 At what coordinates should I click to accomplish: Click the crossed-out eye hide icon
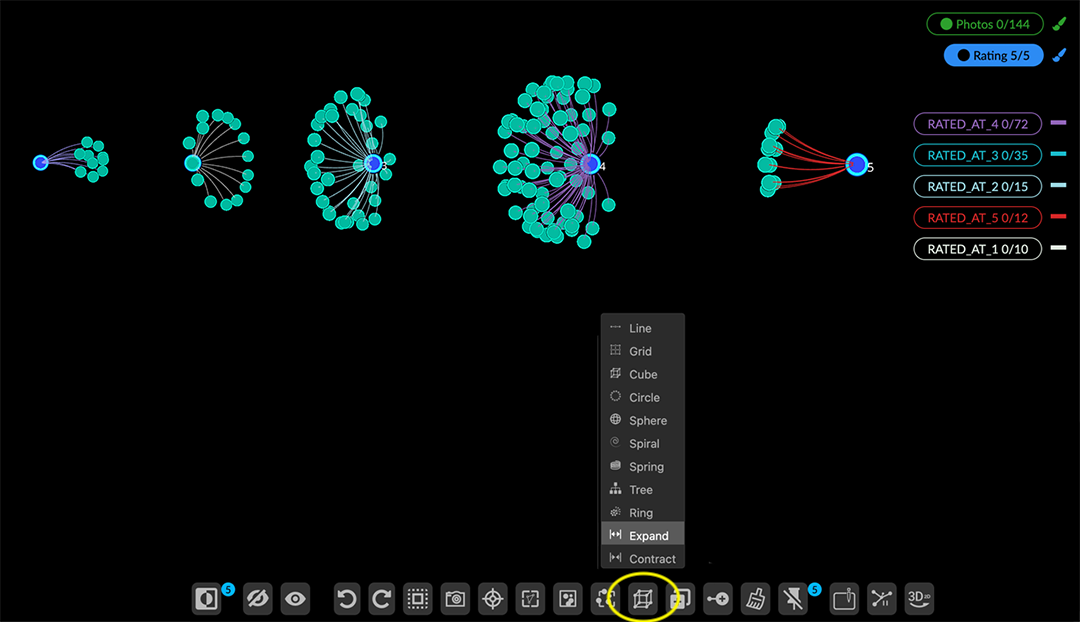[x=257, y=599]
